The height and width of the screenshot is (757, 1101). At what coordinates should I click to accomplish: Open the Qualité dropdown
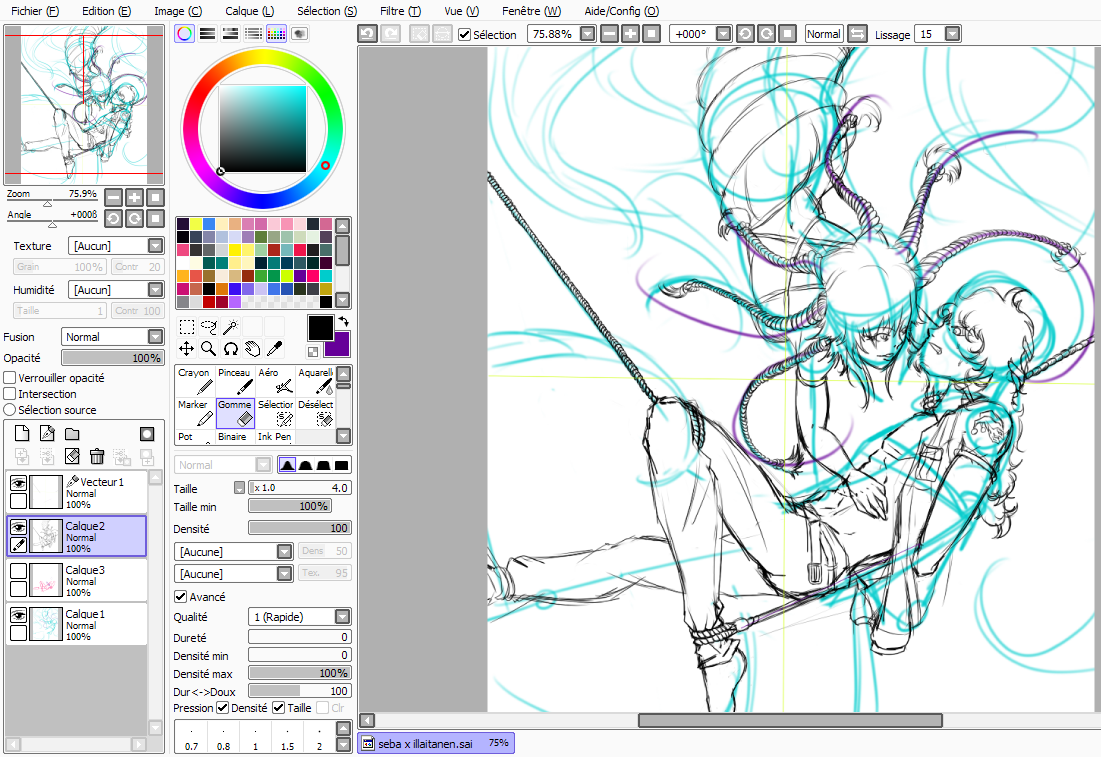(342, 617)
